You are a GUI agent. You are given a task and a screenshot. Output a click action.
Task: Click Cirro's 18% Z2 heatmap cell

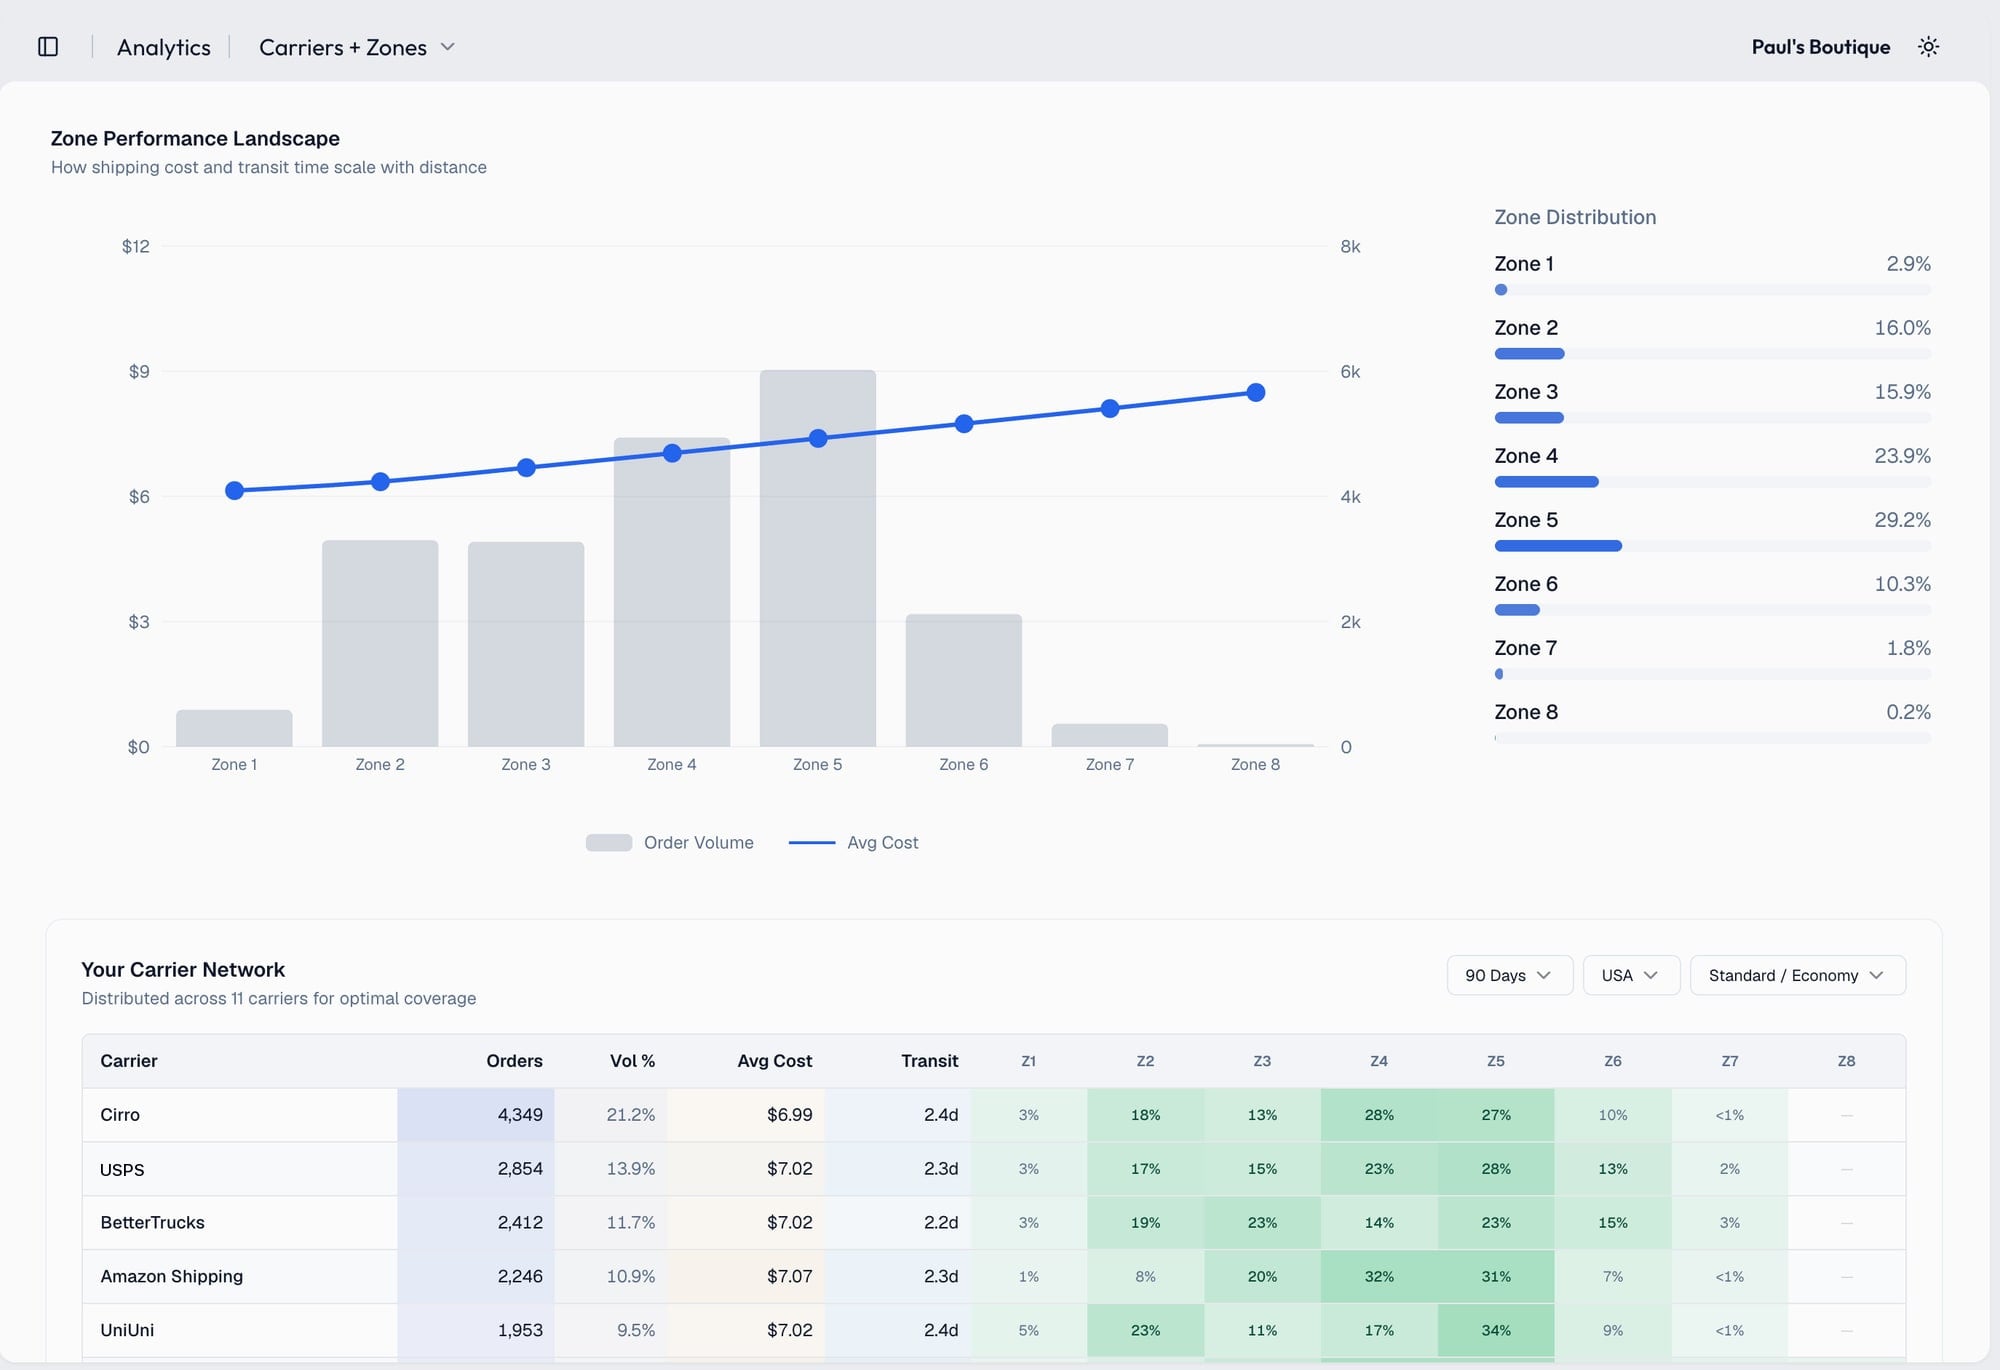click(x=1146, y=1115)
